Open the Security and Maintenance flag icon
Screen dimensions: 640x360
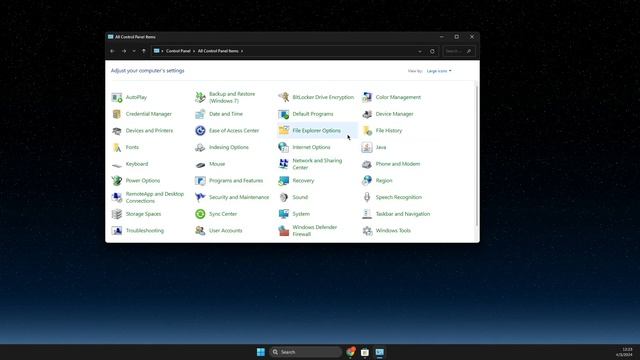pos(200,198)
